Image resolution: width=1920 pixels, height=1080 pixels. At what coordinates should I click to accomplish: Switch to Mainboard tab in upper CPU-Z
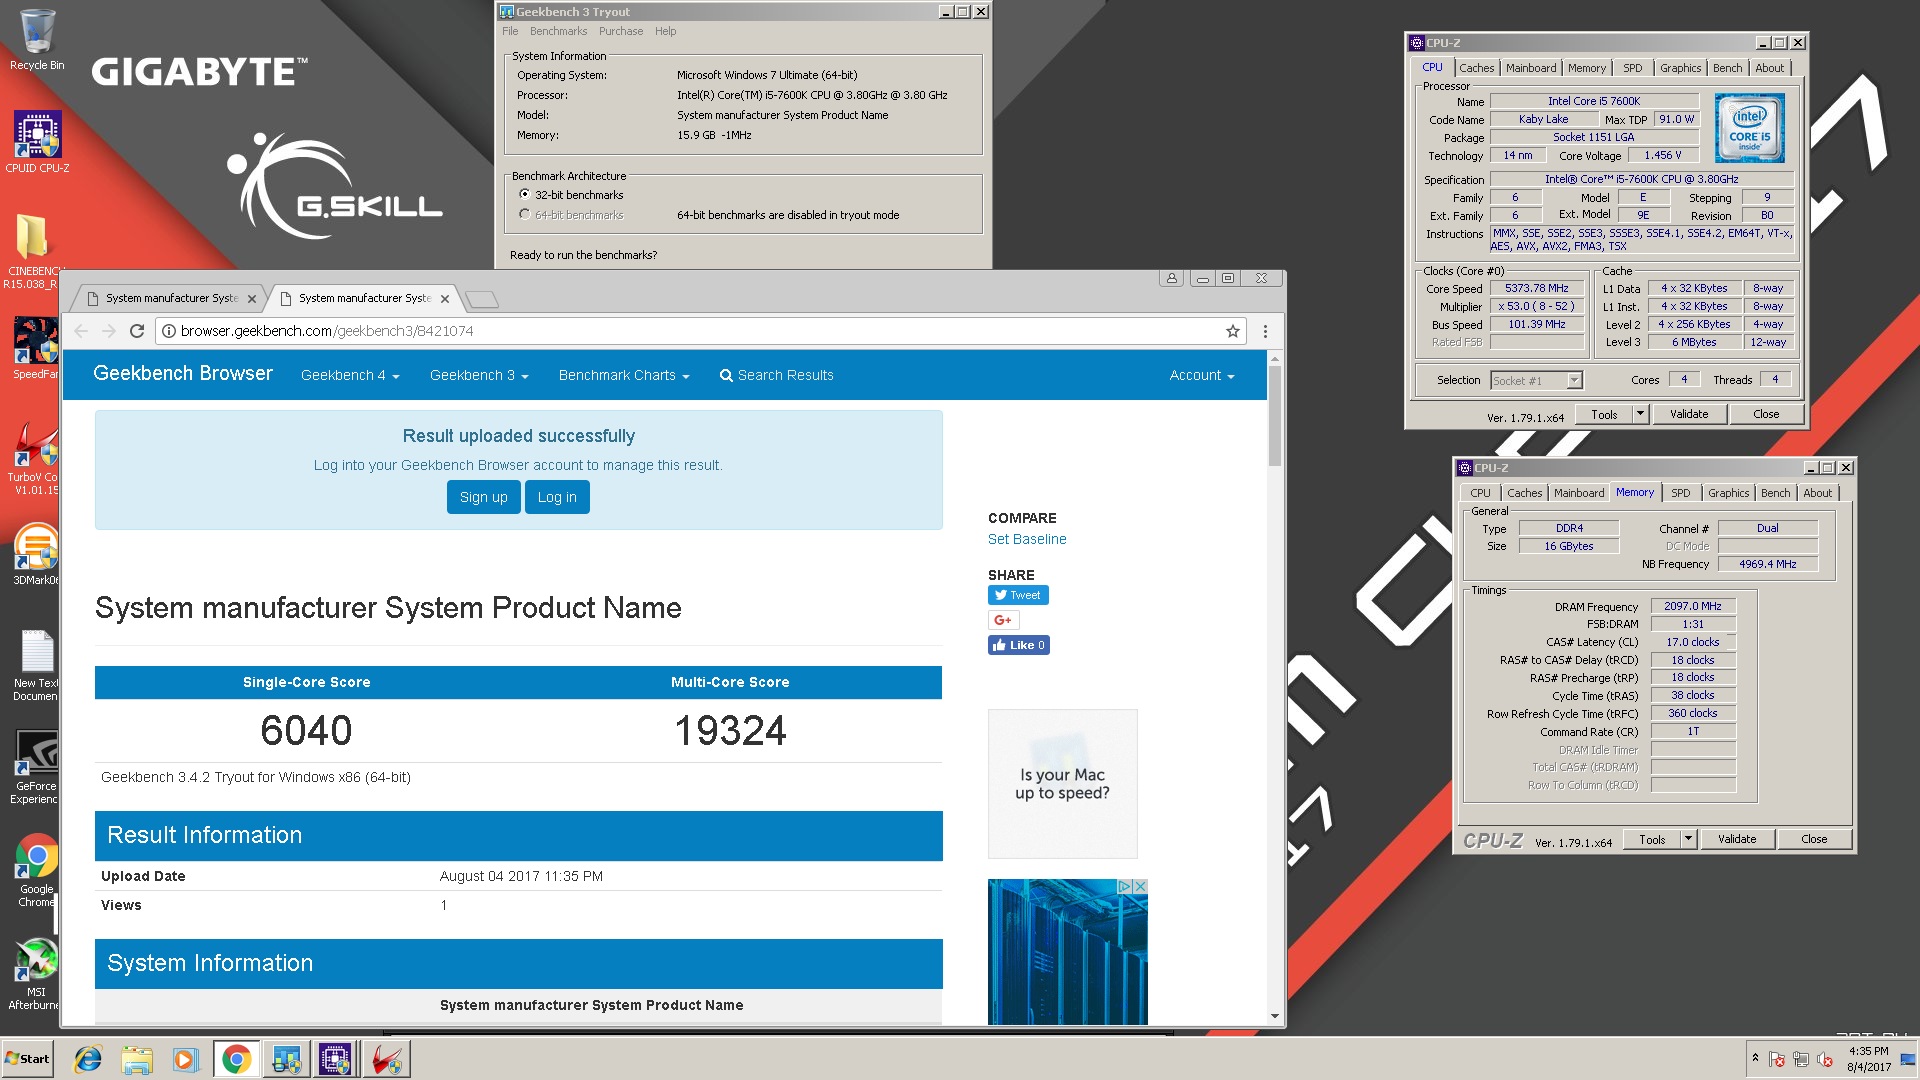[1531, 68]
